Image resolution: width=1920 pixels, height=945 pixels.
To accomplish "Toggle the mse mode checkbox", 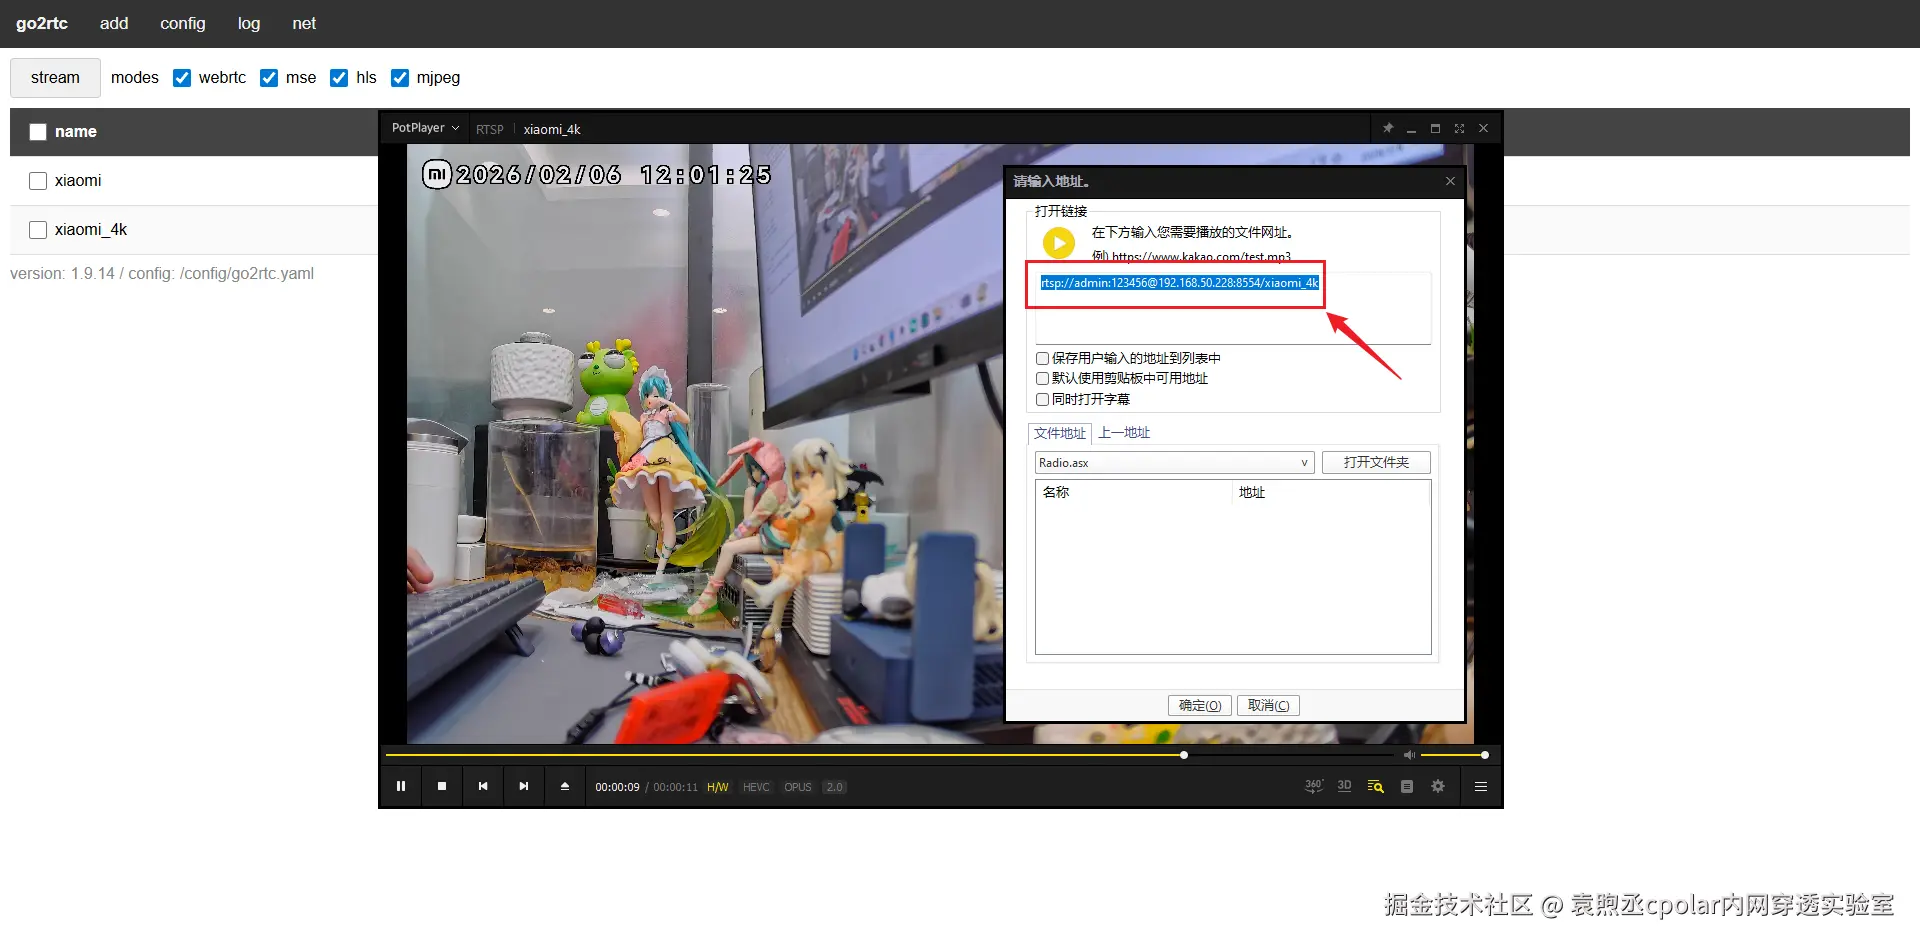I will pos(269,78).
